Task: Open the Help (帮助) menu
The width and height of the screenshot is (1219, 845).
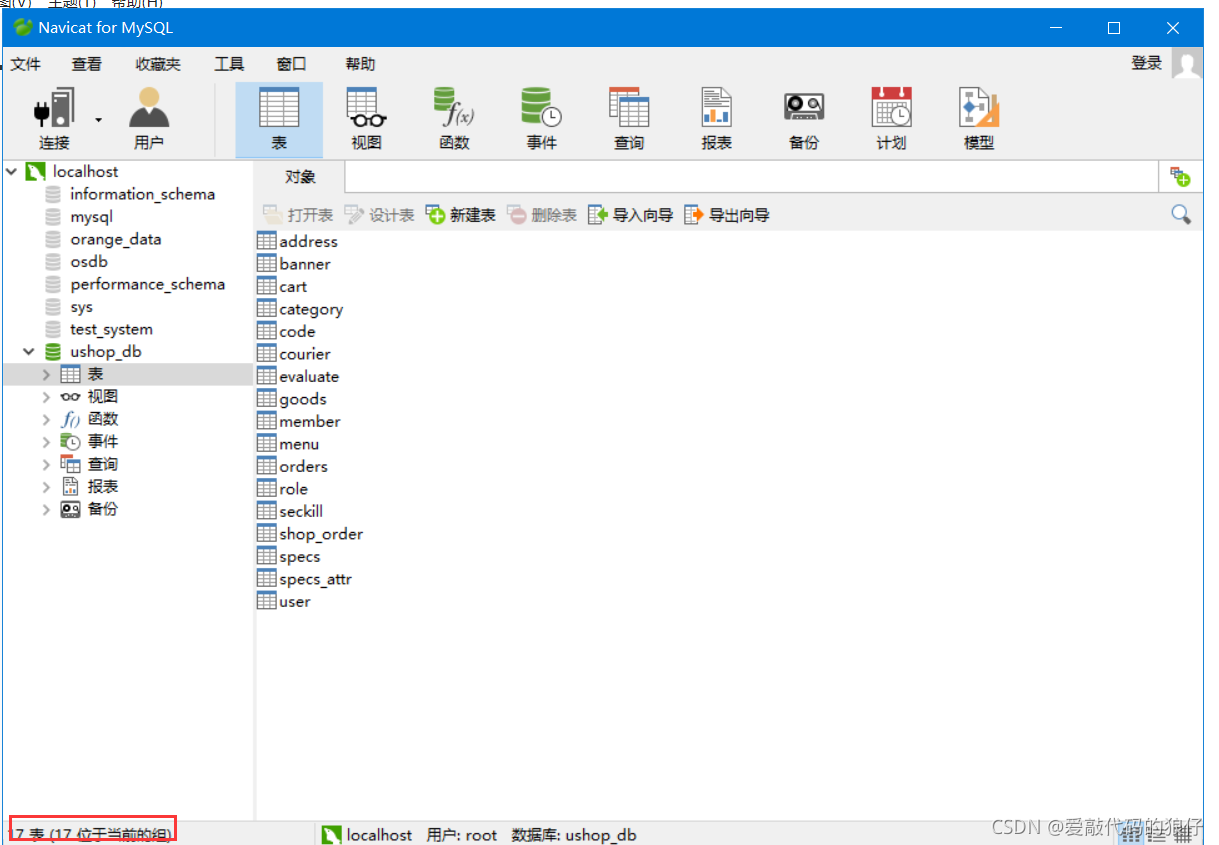Action: pyautogui.click(x=360, y=64)
